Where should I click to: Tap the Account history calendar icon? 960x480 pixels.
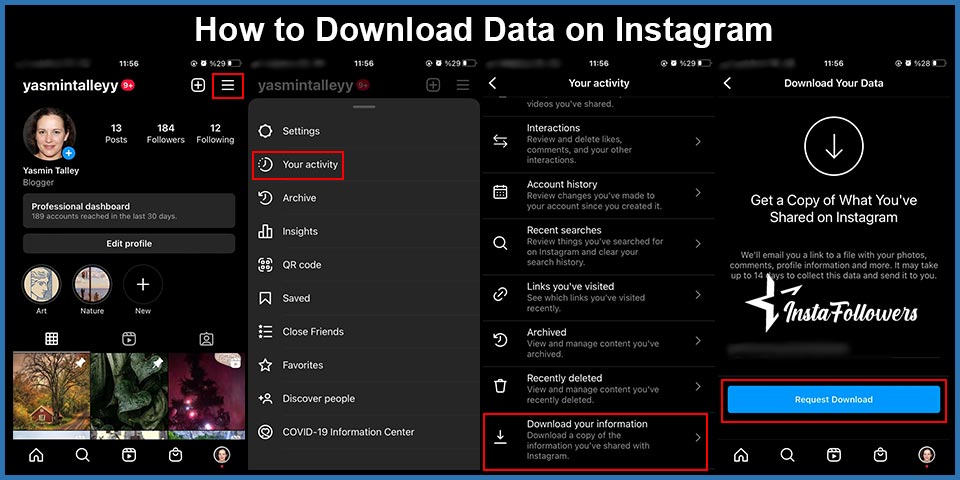pyautogui.click(x=500, y=192)
